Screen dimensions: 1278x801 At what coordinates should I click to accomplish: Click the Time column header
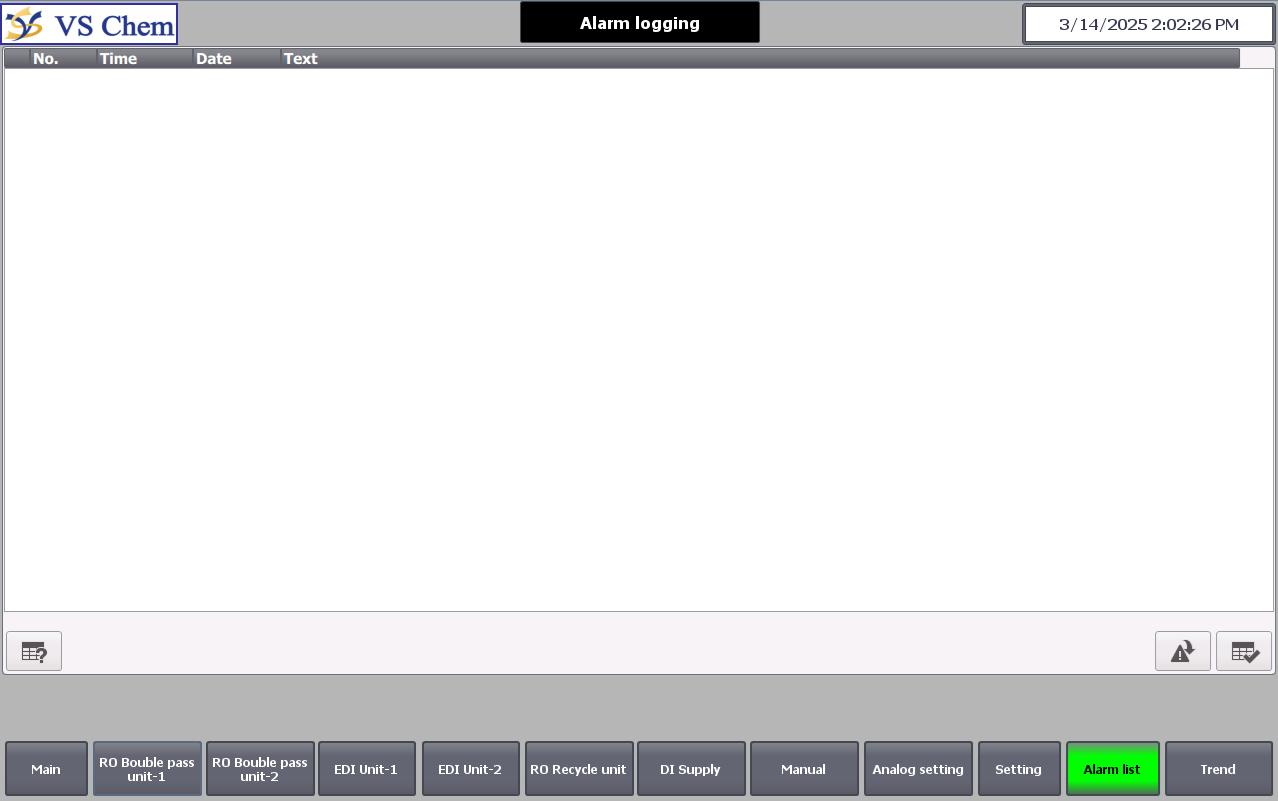point(145,58)
